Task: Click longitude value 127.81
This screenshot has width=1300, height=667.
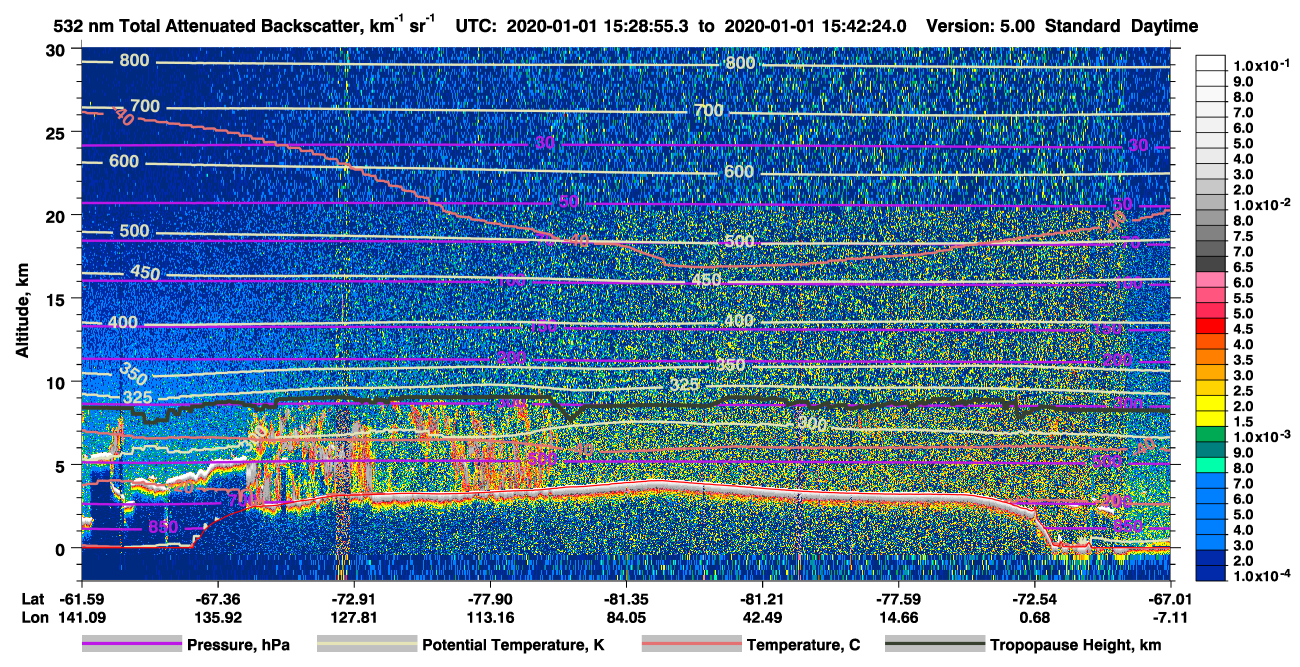Action: coord(354,617)
